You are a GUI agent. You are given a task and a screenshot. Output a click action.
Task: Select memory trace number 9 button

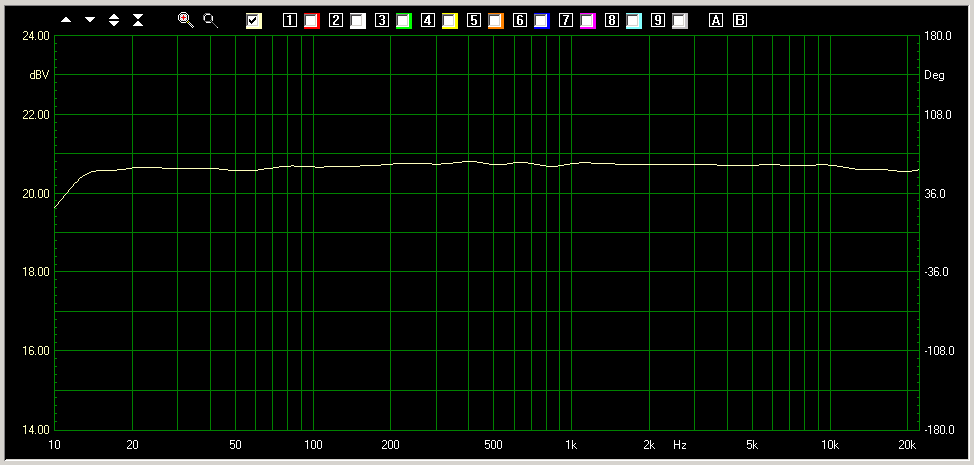[657, 20]
